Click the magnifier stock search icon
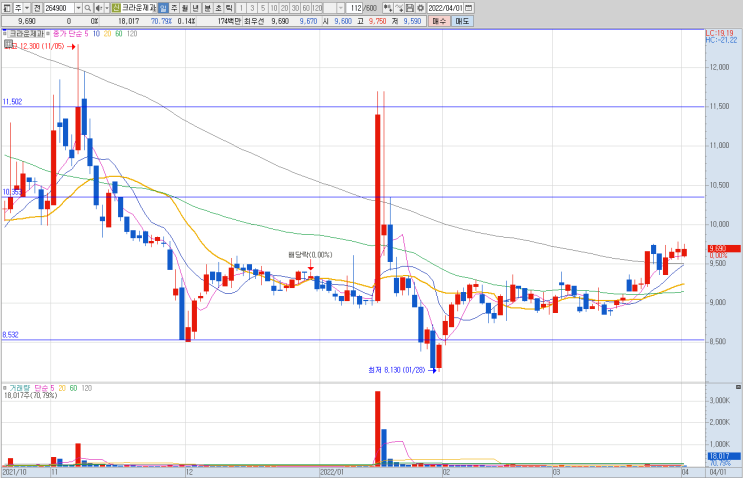743x478 pixels. point(88,8)
